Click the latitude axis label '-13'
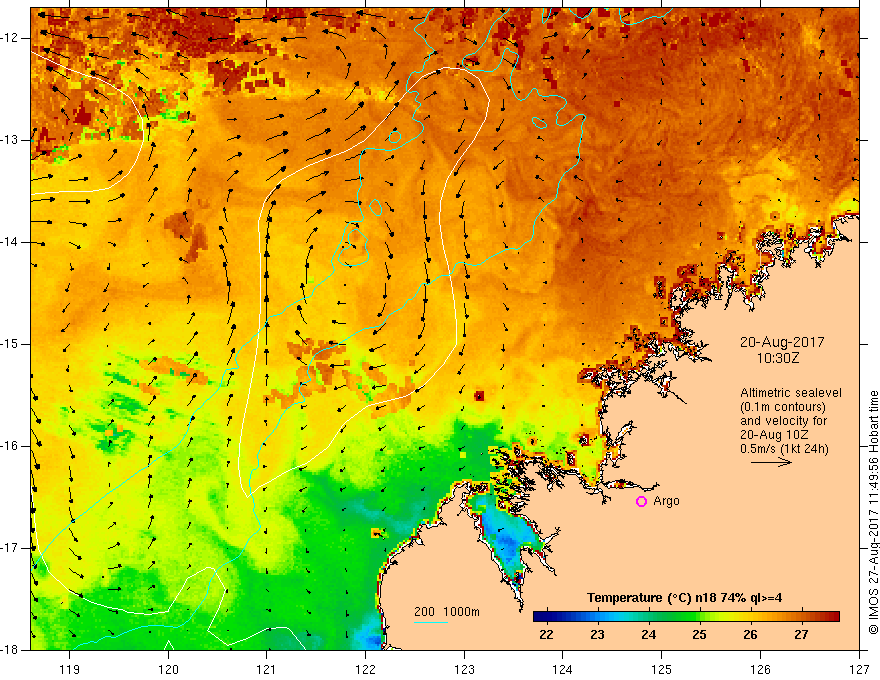The height and width of the screenshot is (680, 880). (x=11, y=140)
